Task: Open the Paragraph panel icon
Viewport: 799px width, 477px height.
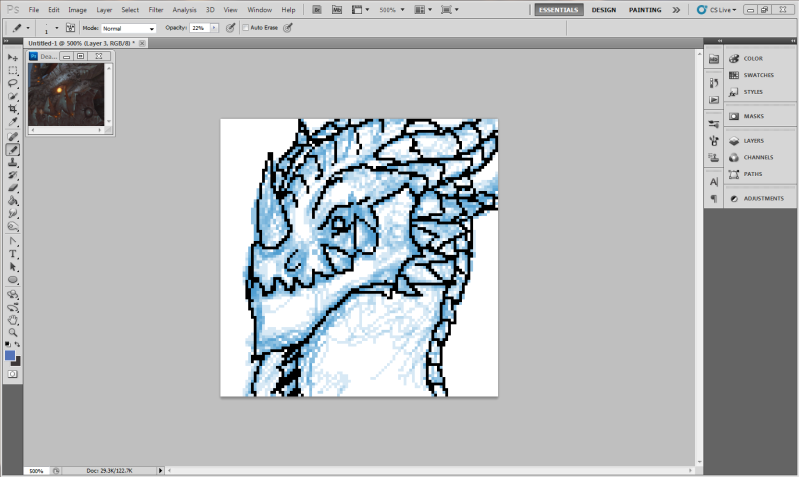Action: click(714, 199)
